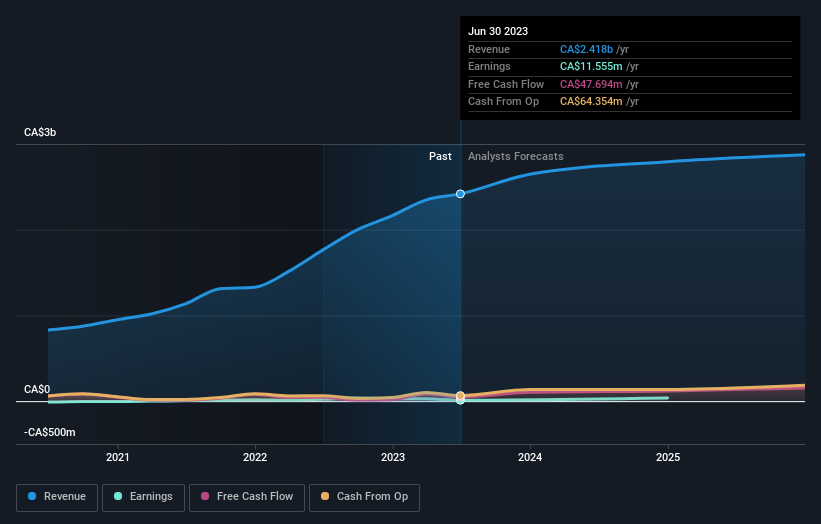Click the 2021 x-axis label
This screenshot has width=821, height=524.
118,457
